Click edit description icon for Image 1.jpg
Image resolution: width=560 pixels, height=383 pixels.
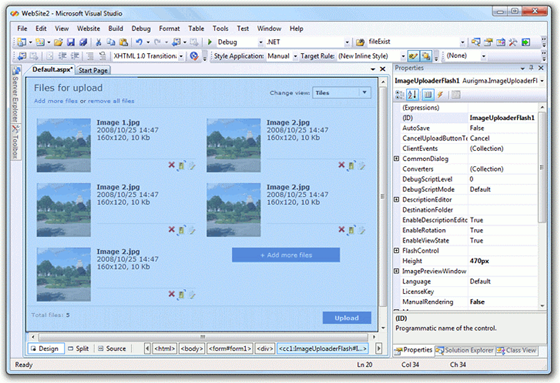[191, 165]
